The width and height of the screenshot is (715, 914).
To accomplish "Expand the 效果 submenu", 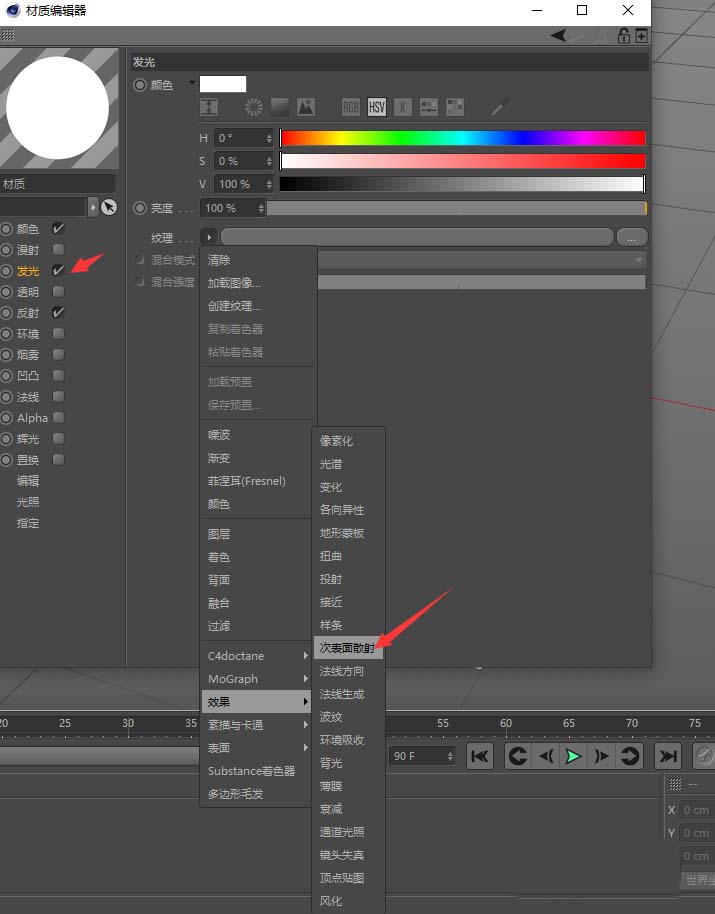I will [x=258, y=702].
